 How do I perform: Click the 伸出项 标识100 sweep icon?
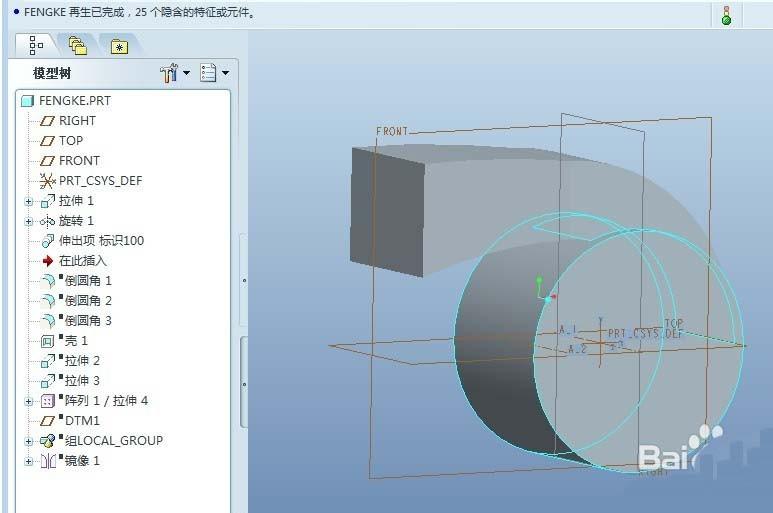click(x=48, y=241)
